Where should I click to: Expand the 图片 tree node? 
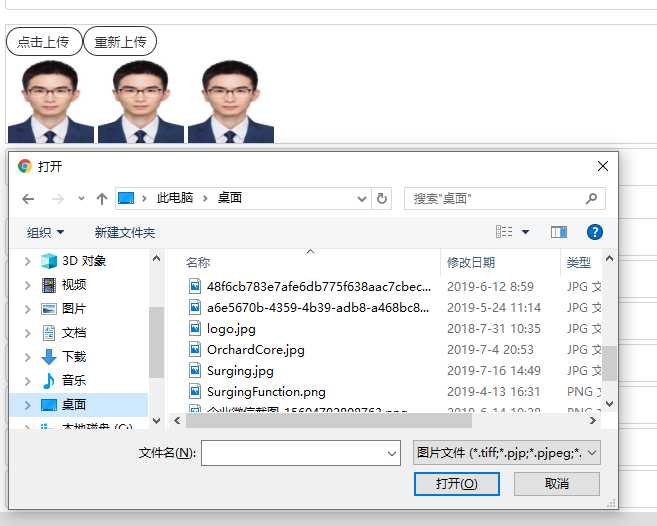(x=28, y=309)
